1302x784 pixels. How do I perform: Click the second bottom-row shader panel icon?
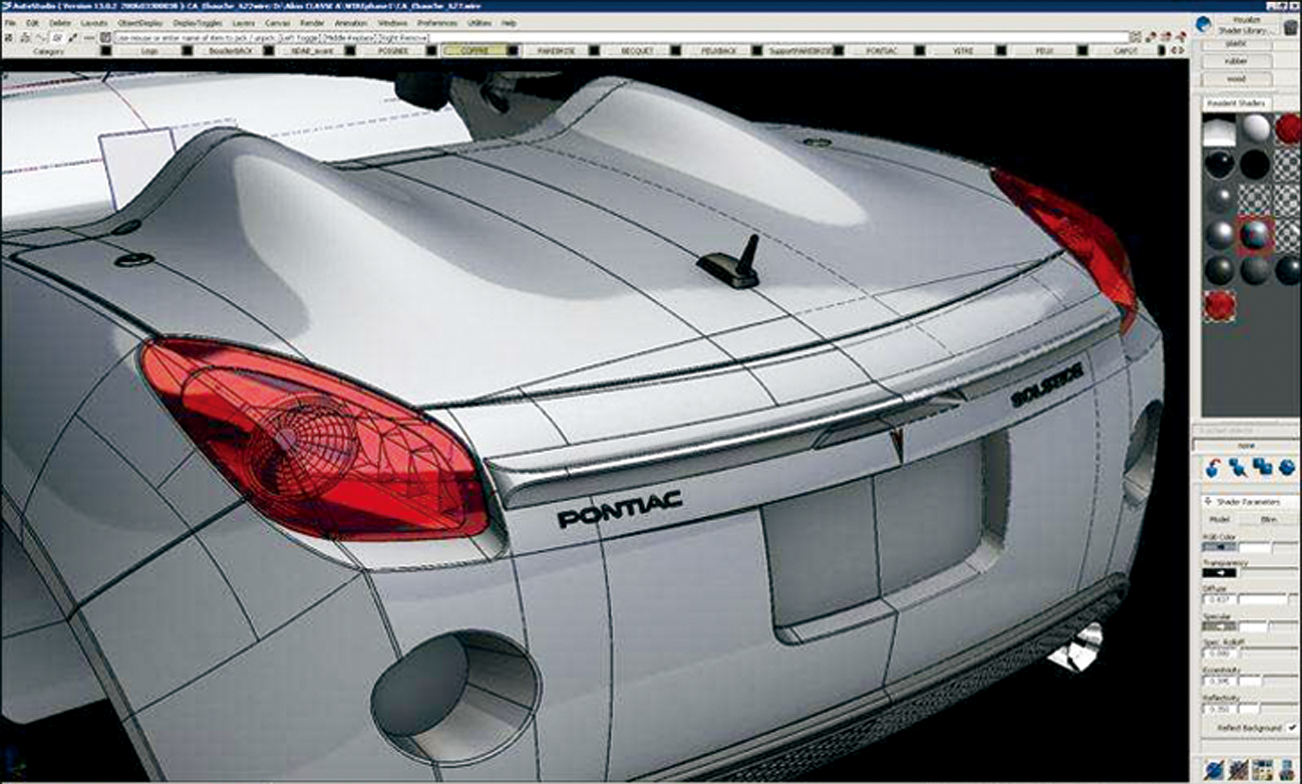[1239, 769]
